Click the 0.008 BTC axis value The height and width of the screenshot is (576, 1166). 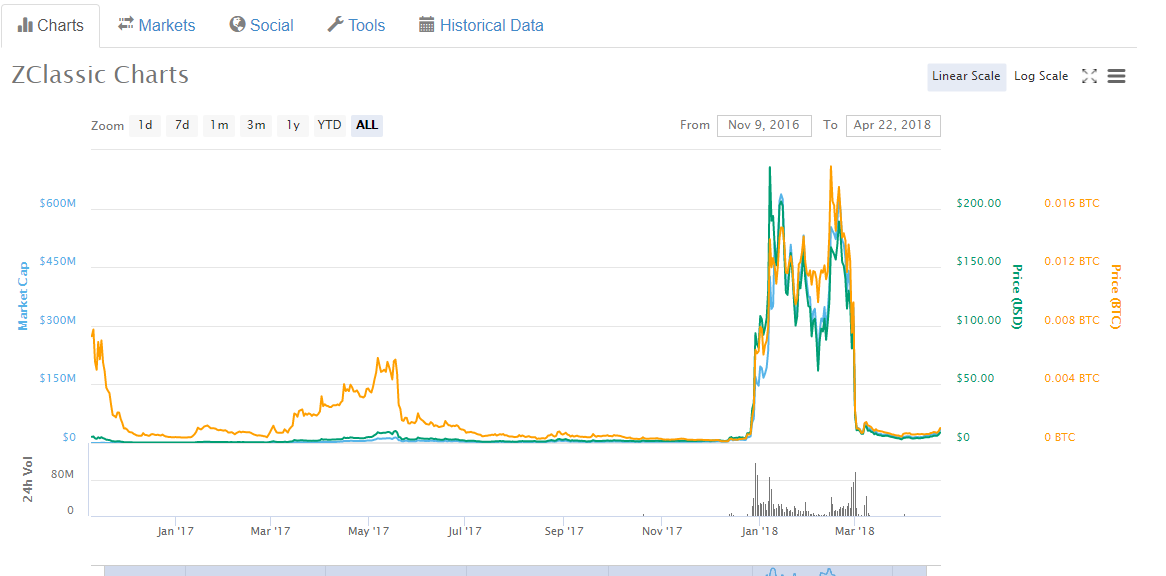pyautogui.click(x=1072, y=320)
